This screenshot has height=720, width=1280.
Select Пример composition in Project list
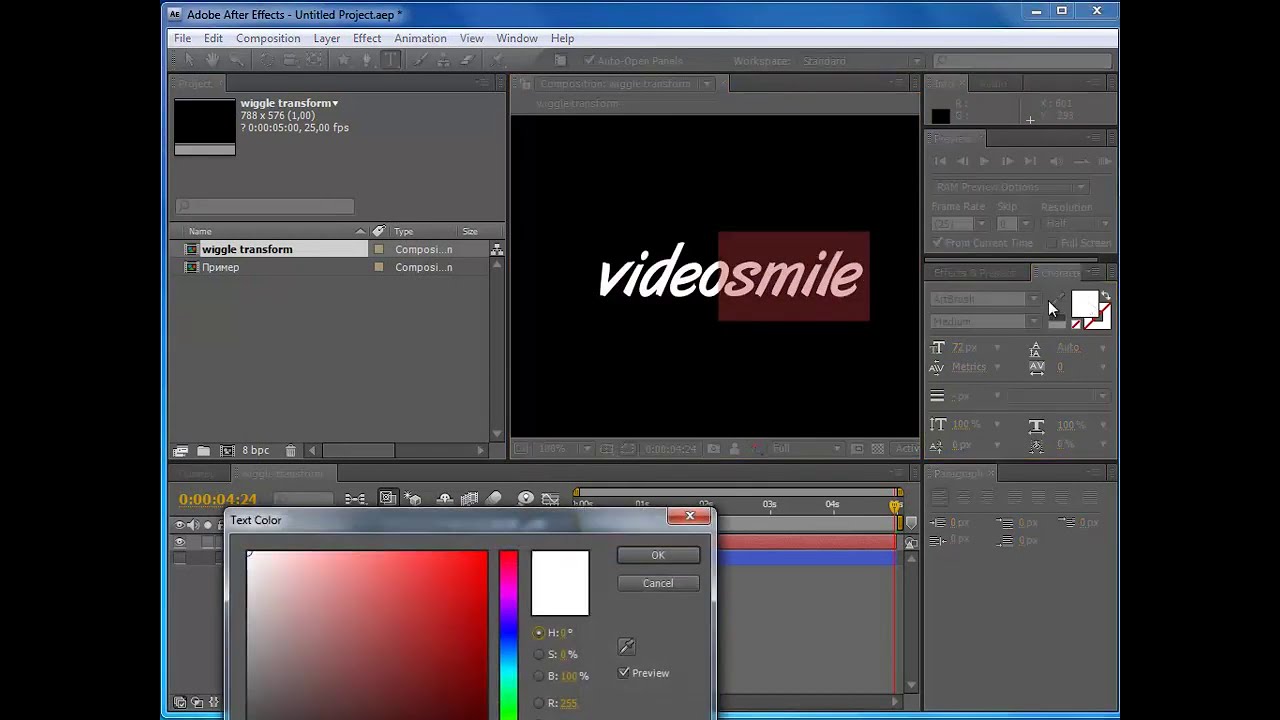tap(220, 267)
